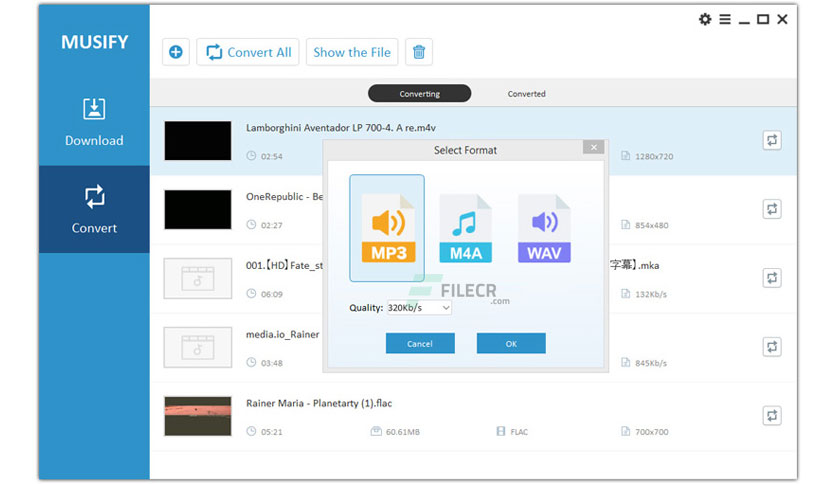Click the 02:54 duration text
This screenshot has height=484, width=836.
coord(271,157)
